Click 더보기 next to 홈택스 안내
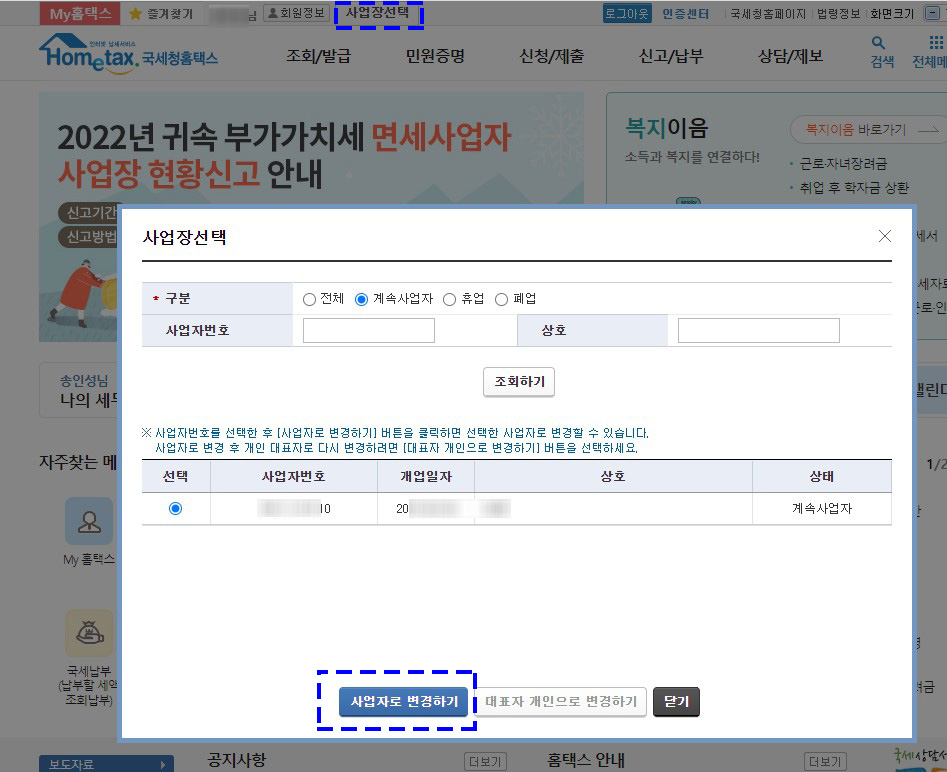This screenshot has width=947, height=772. coord(825,762)
